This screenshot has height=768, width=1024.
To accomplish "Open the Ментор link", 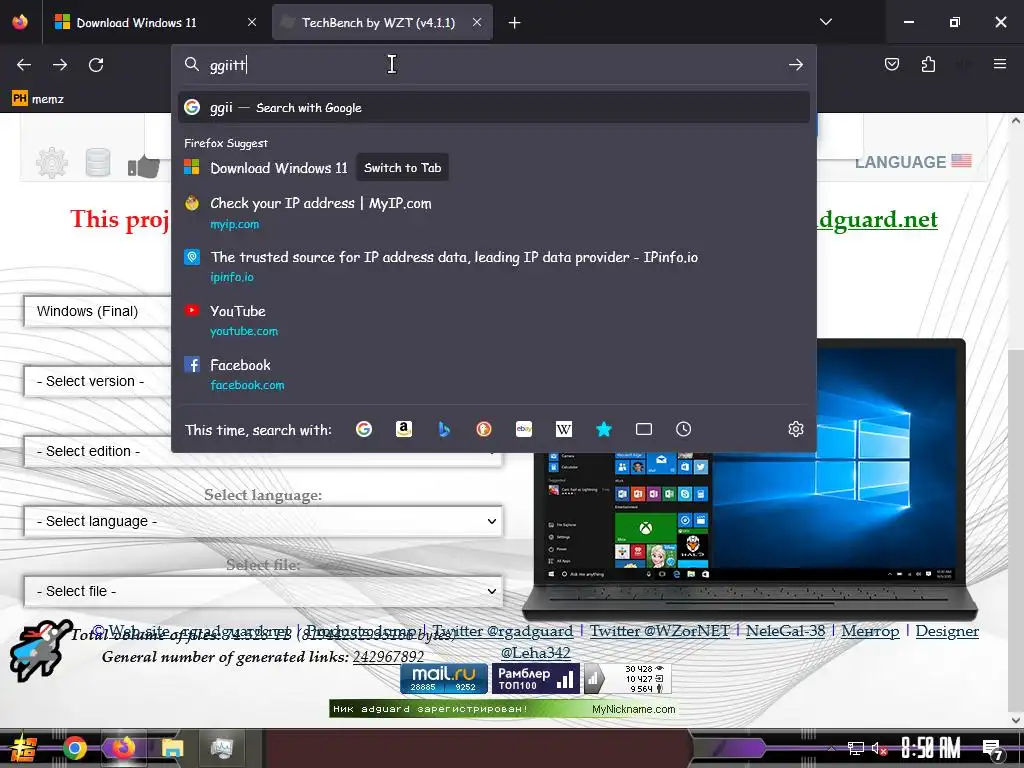I will tap(870, 631).
